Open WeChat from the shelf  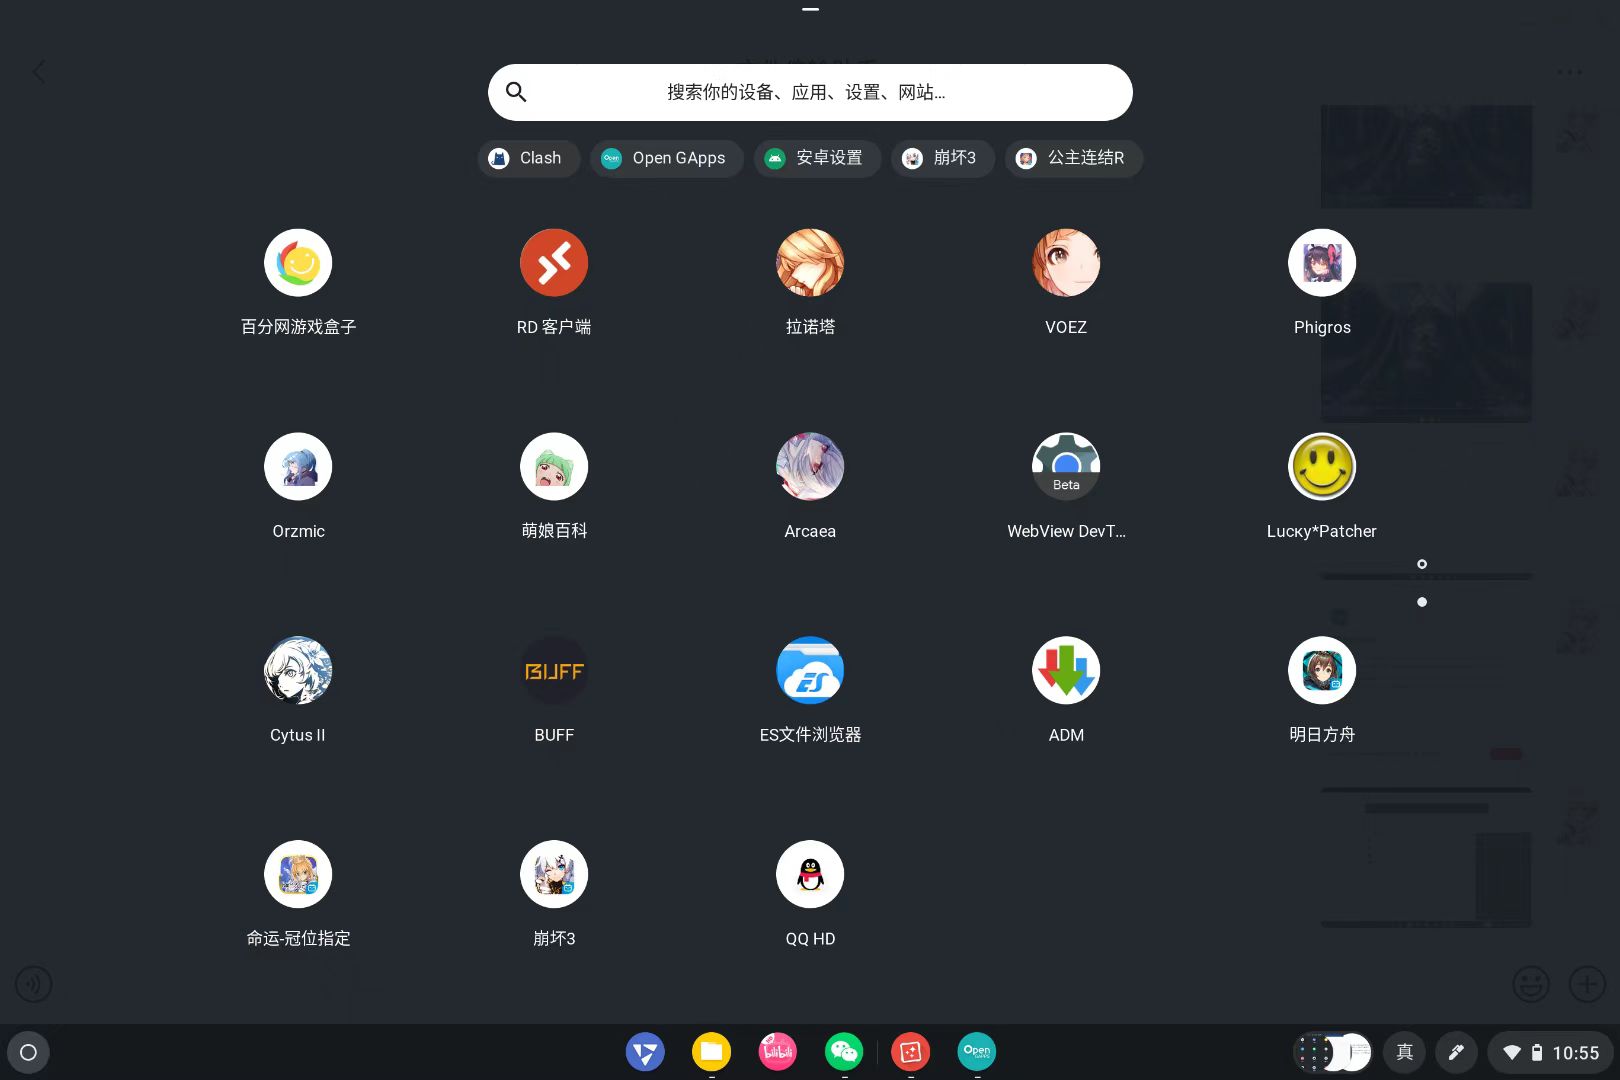pyautogui.click(x=844, y=1052)
